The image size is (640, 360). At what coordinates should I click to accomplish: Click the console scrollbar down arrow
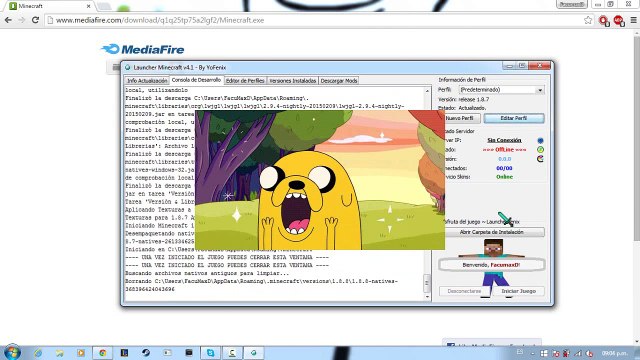click(x=427, y=297)
